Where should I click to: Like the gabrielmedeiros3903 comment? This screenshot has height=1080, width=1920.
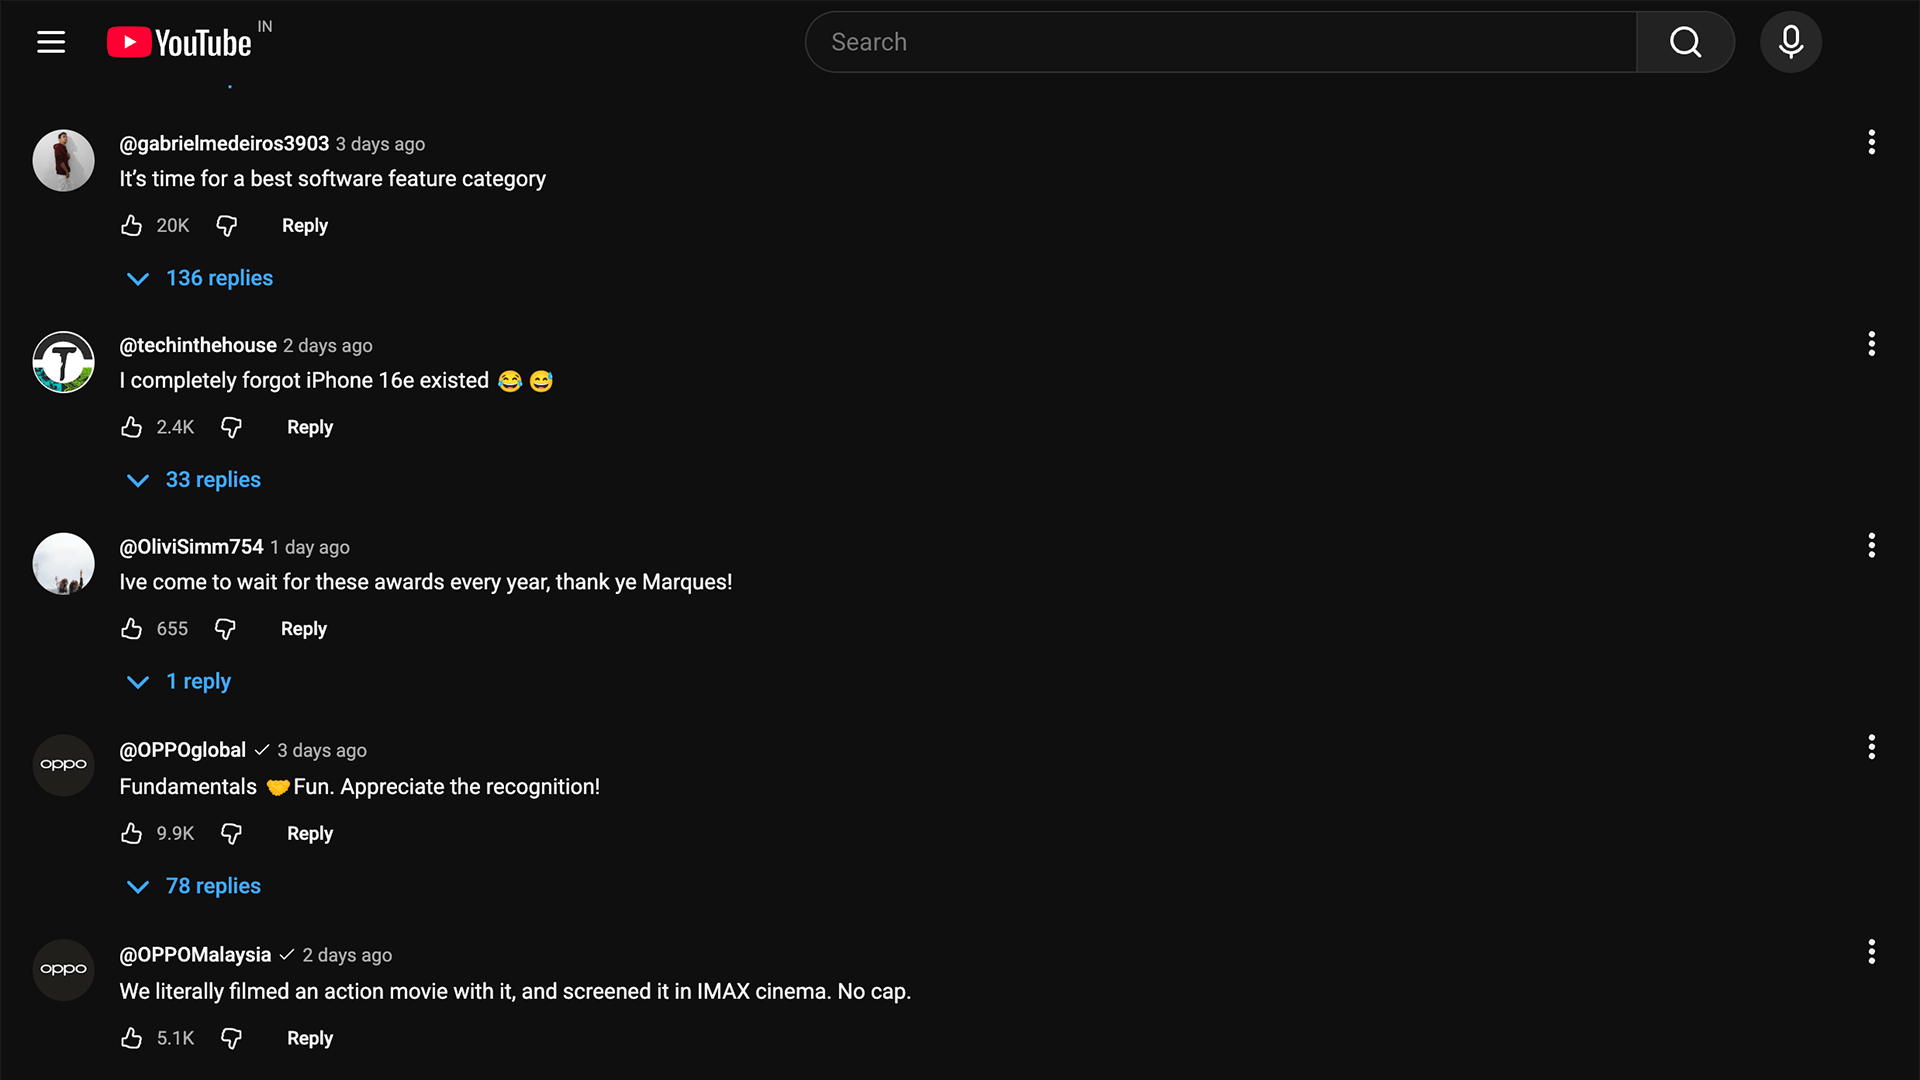click(x=131, y=226)
